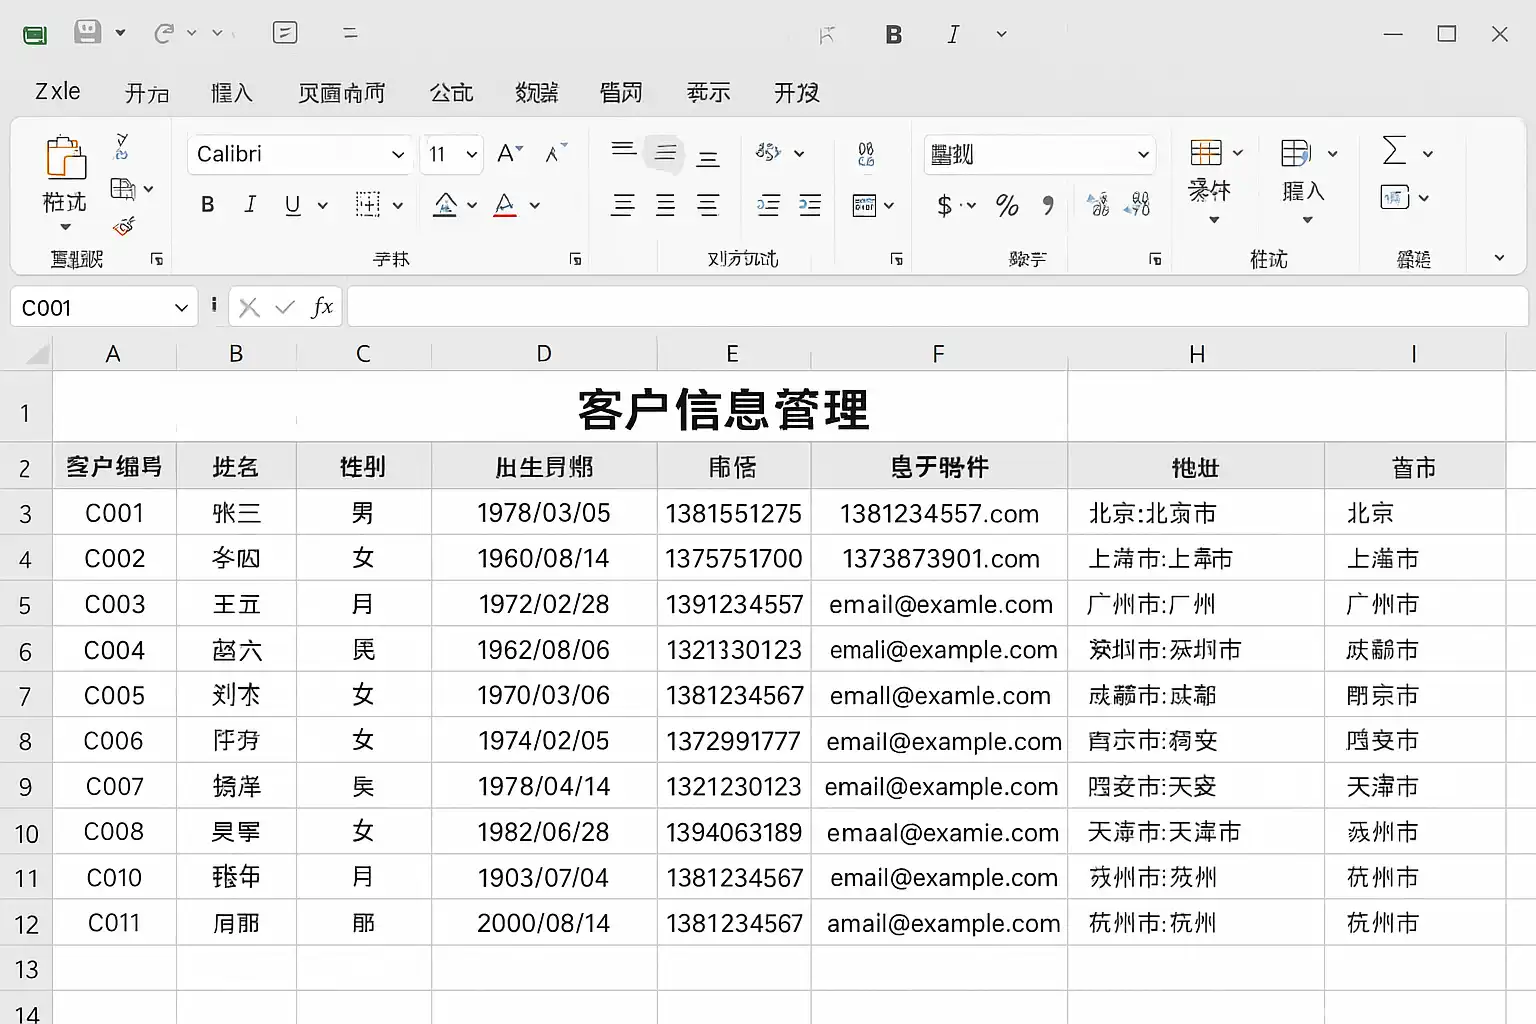1536x1024 pixels.
Task: Click the cell borders icon
Action: pyautogui.click(x=368, y=205)
